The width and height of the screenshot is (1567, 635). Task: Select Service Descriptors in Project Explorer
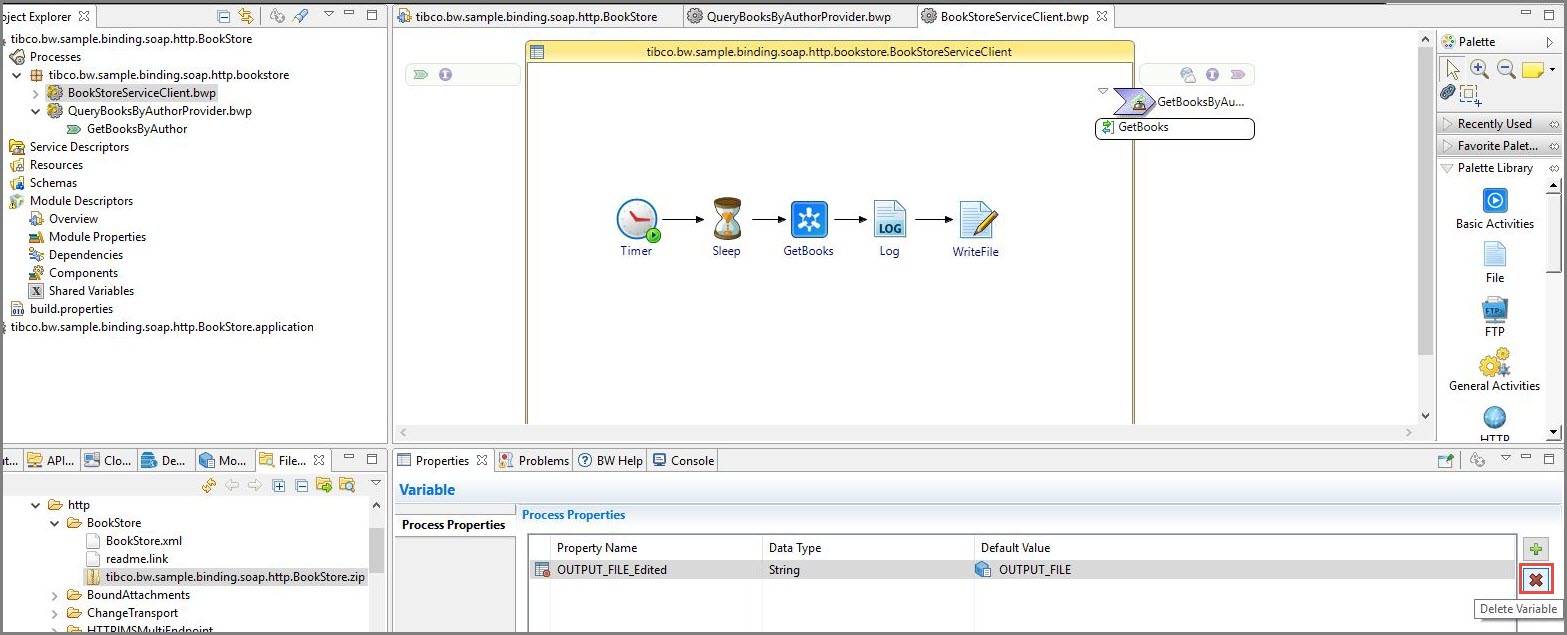pos(79,147)
